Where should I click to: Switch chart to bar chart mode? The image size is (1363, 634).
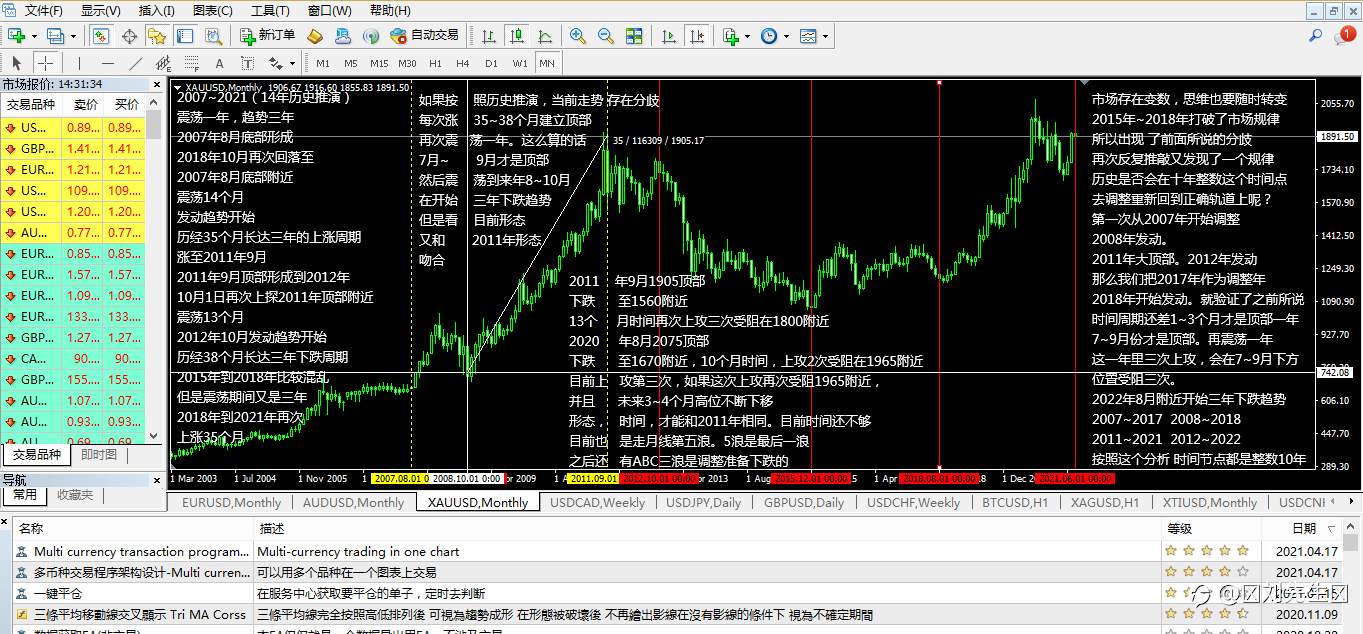click(x=489, y=35)
